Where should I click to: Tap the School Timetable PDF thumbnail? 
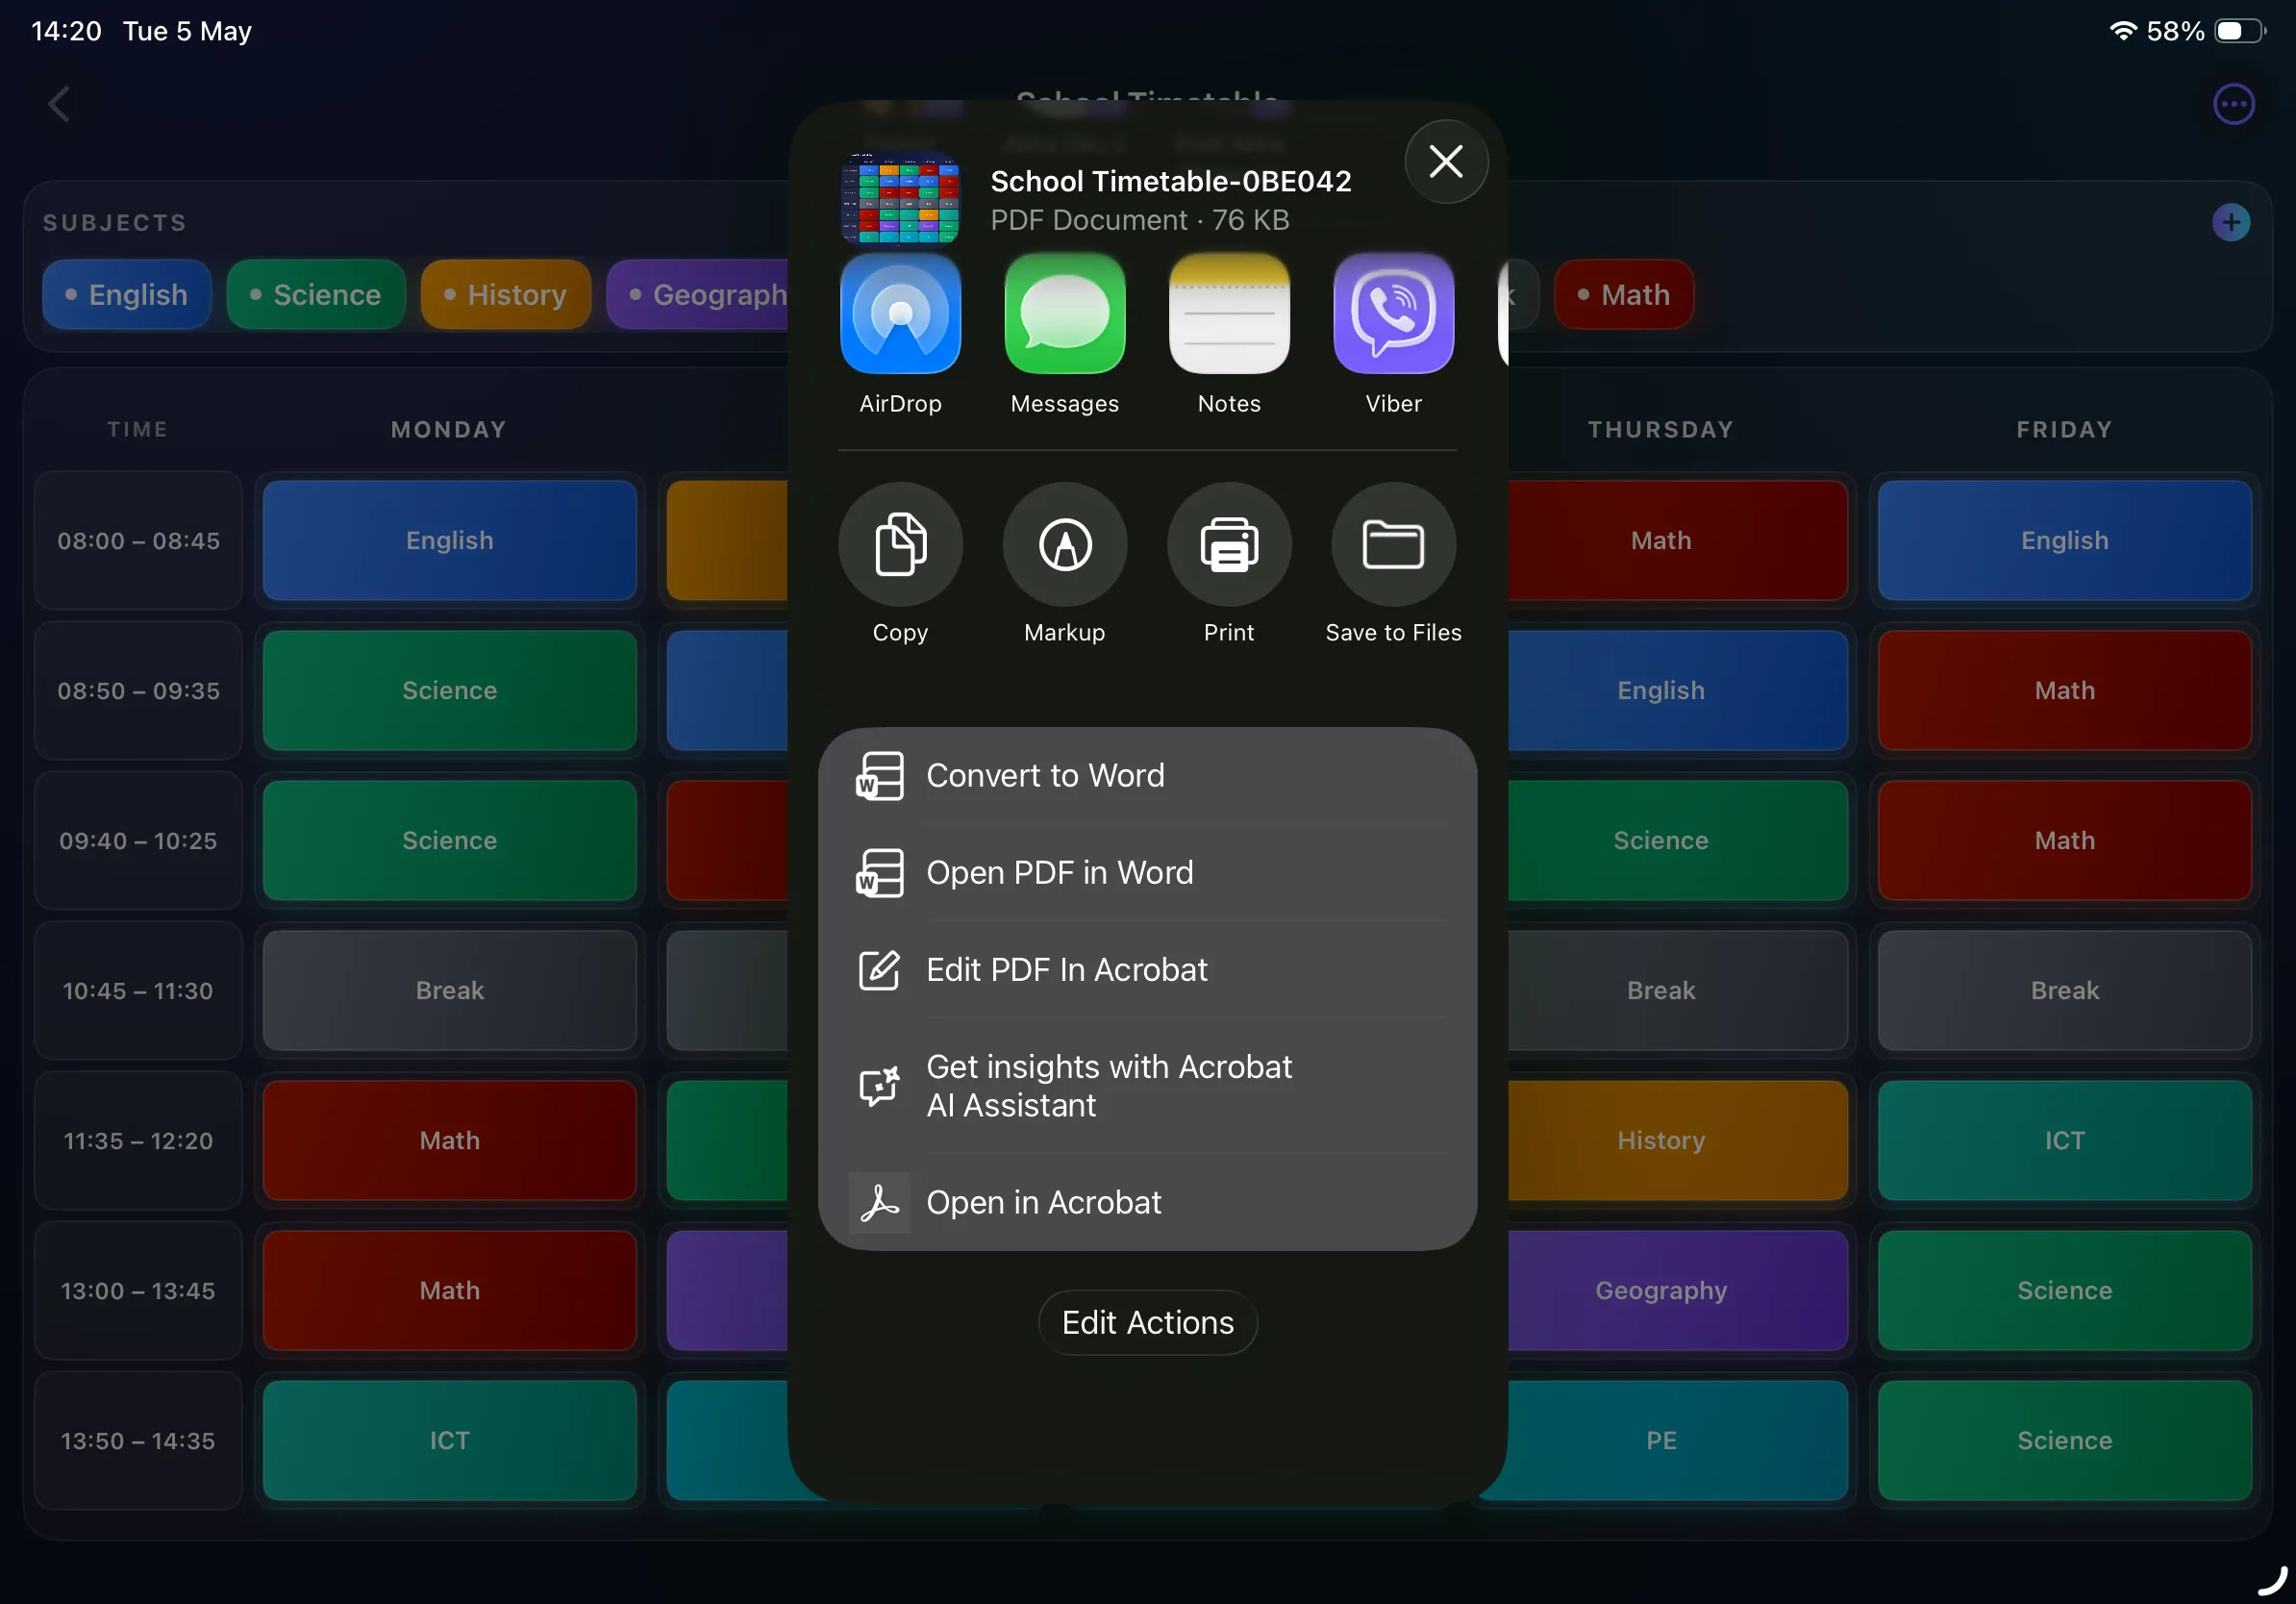[900, 198]
